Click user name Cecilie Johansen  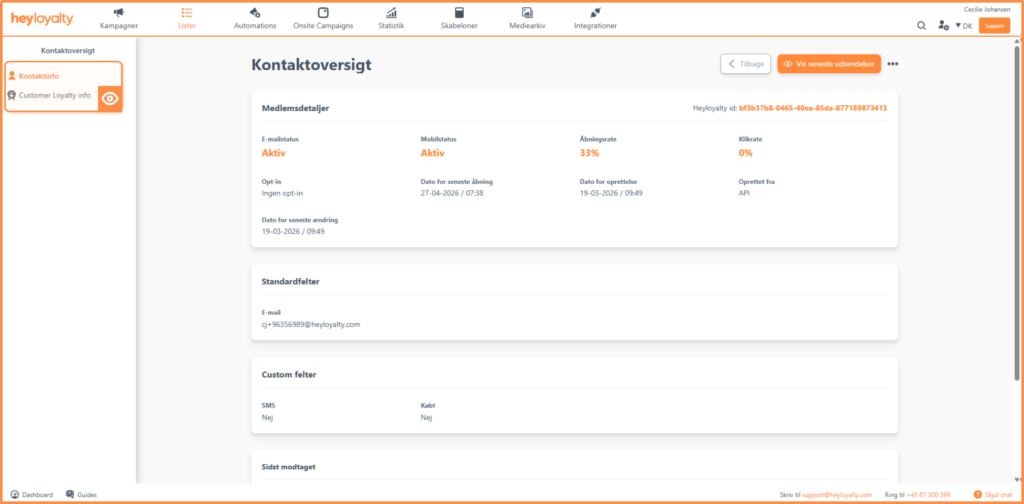click(986, 9)
